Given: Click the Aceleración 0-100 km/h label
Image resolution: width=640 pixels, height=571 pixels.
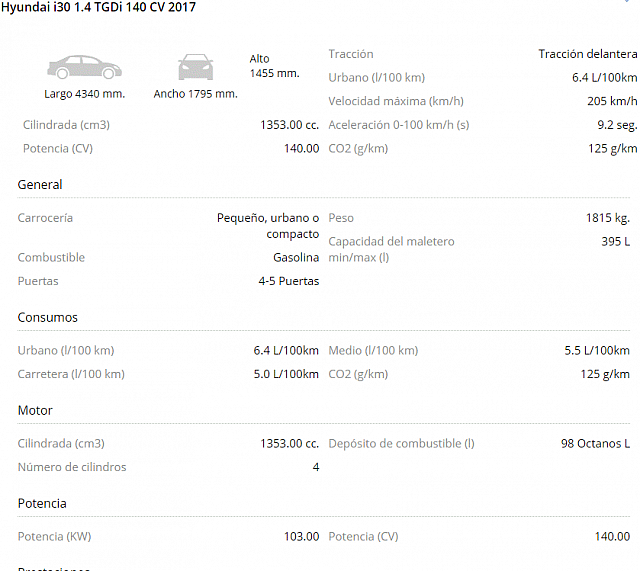Looking at the screenshot, I should click(399, 125).
